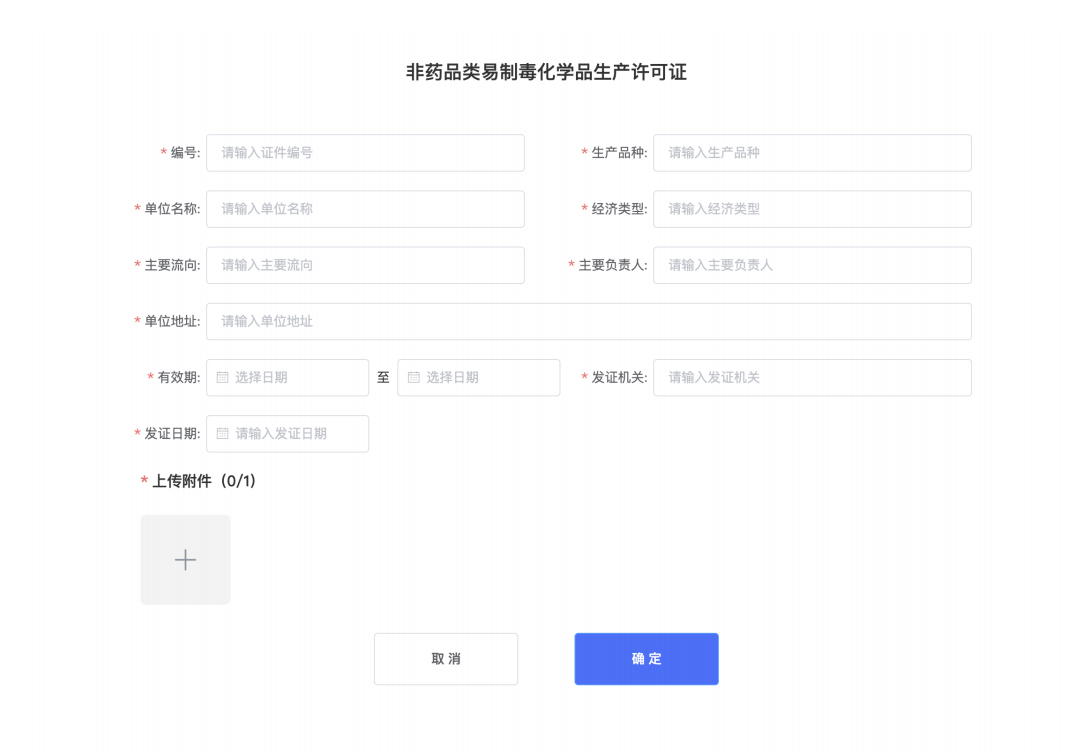Viewport: 1077px width, 755px height.
Task: Click the 非药品类易制毒化学品生产许可证 form title
Action: tap(546, 72)
